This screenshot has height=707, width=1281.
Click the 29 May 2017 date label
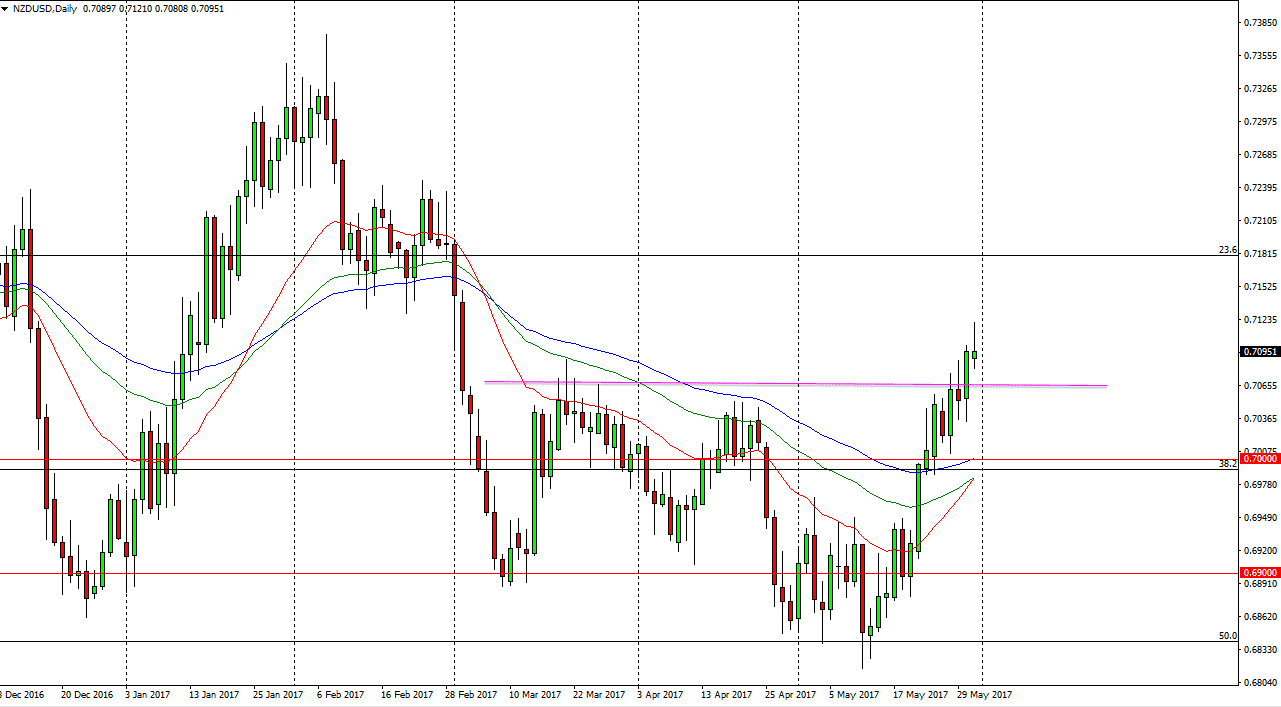pyautogui.click(x=984, y=694)
